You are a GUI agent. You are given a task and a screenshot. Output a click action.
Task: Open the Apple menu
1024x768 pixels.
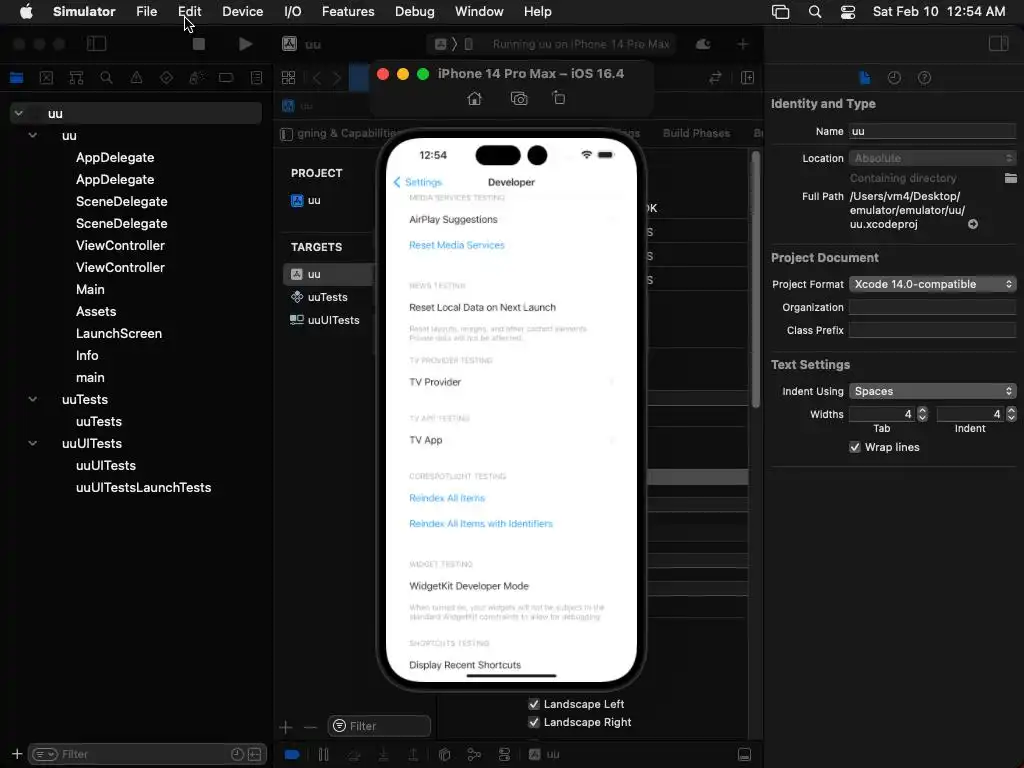26,11
